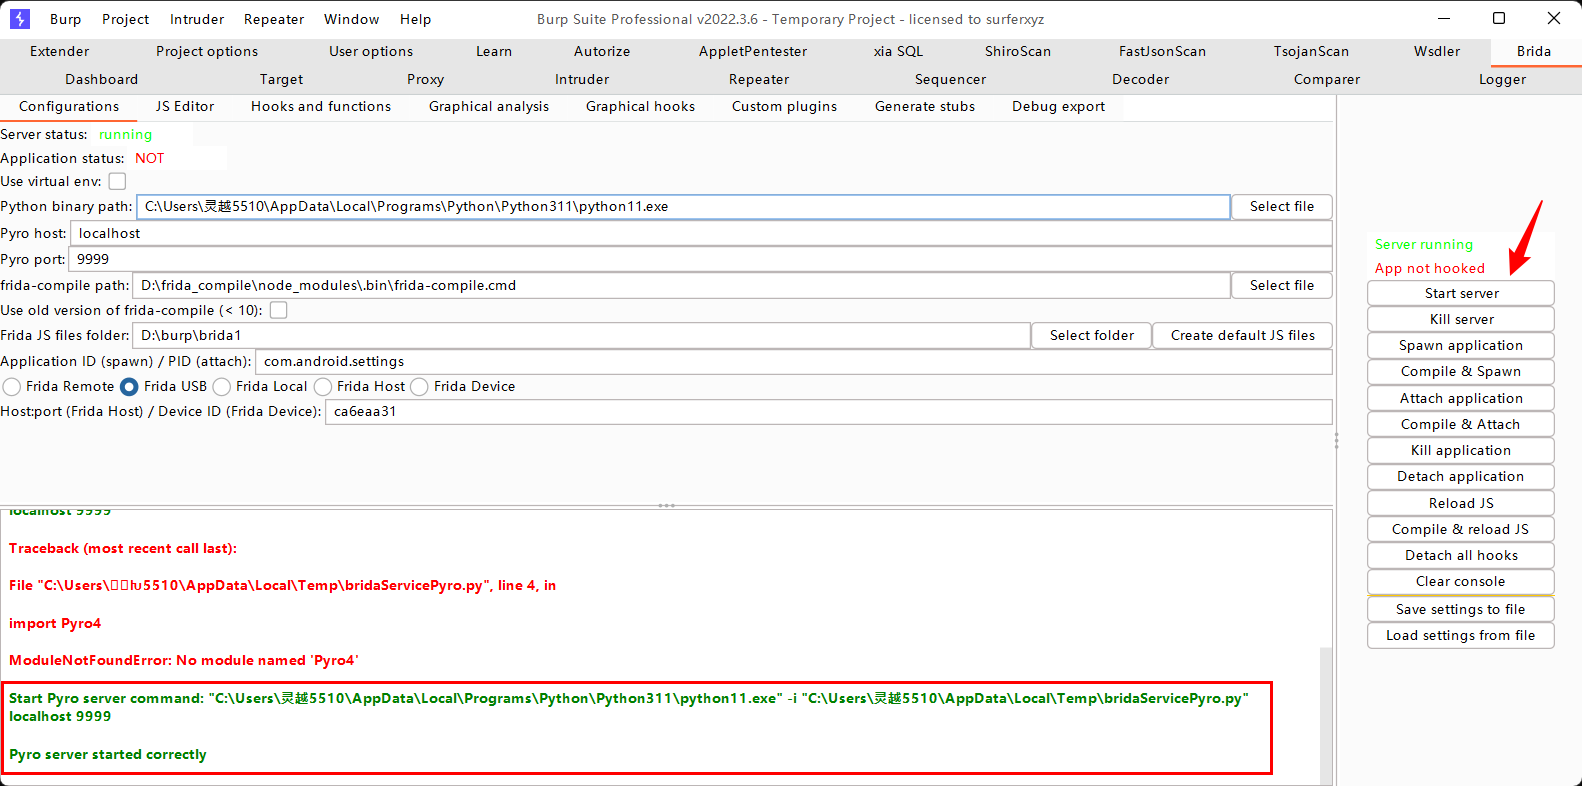Open the Hooks and functions sub-tab
This screenshot has width=1582, height=786.
321,107
